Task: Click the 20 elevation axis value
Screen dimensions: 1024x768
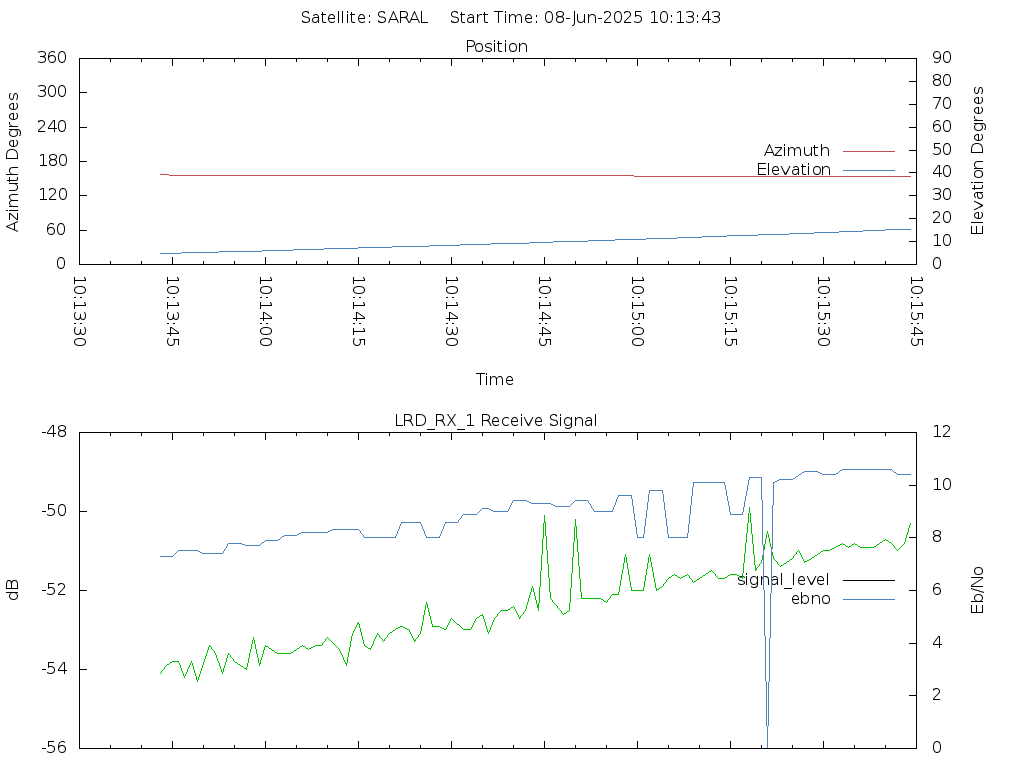Action: point(942,217)
